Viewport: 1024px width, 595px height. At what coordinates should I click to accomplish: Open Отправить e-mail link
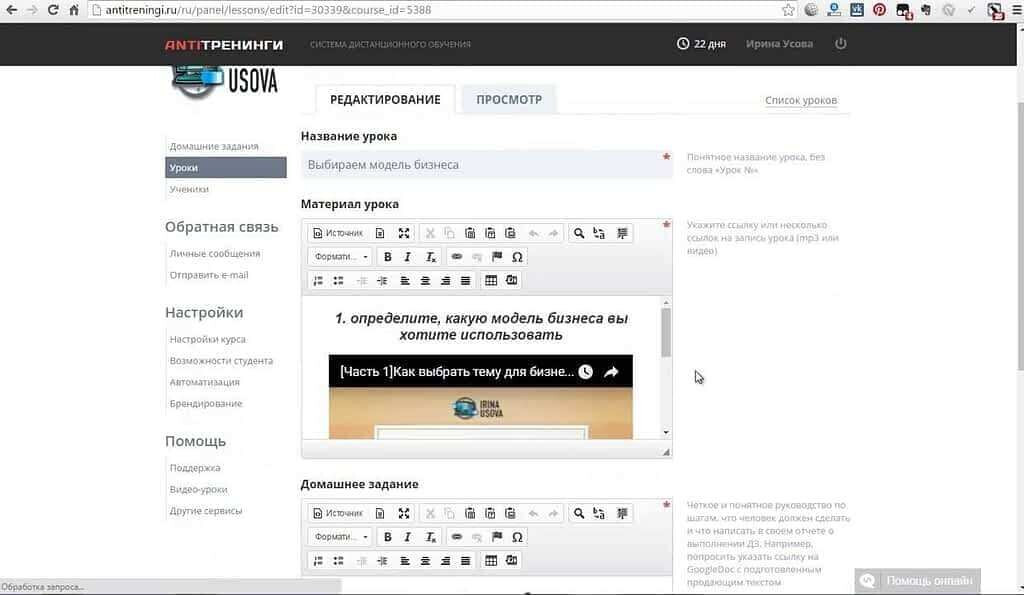click(209, 275)
